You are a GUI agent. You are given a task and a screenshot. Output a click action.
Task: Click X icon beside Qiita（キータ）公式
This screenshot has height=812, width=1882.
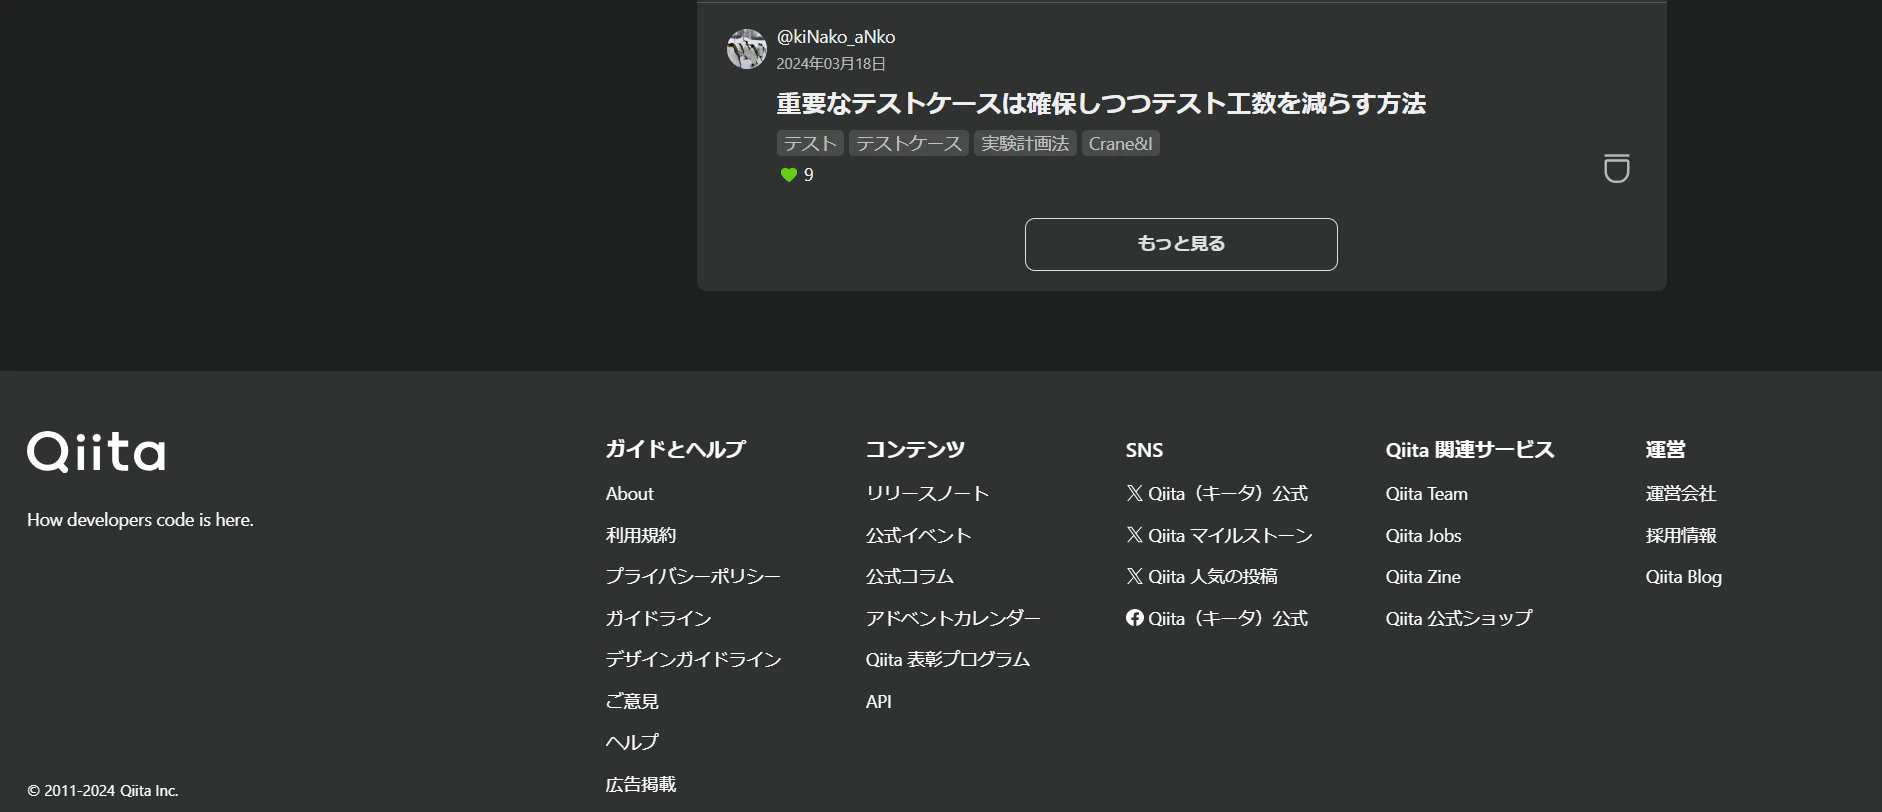(1134, 493)
